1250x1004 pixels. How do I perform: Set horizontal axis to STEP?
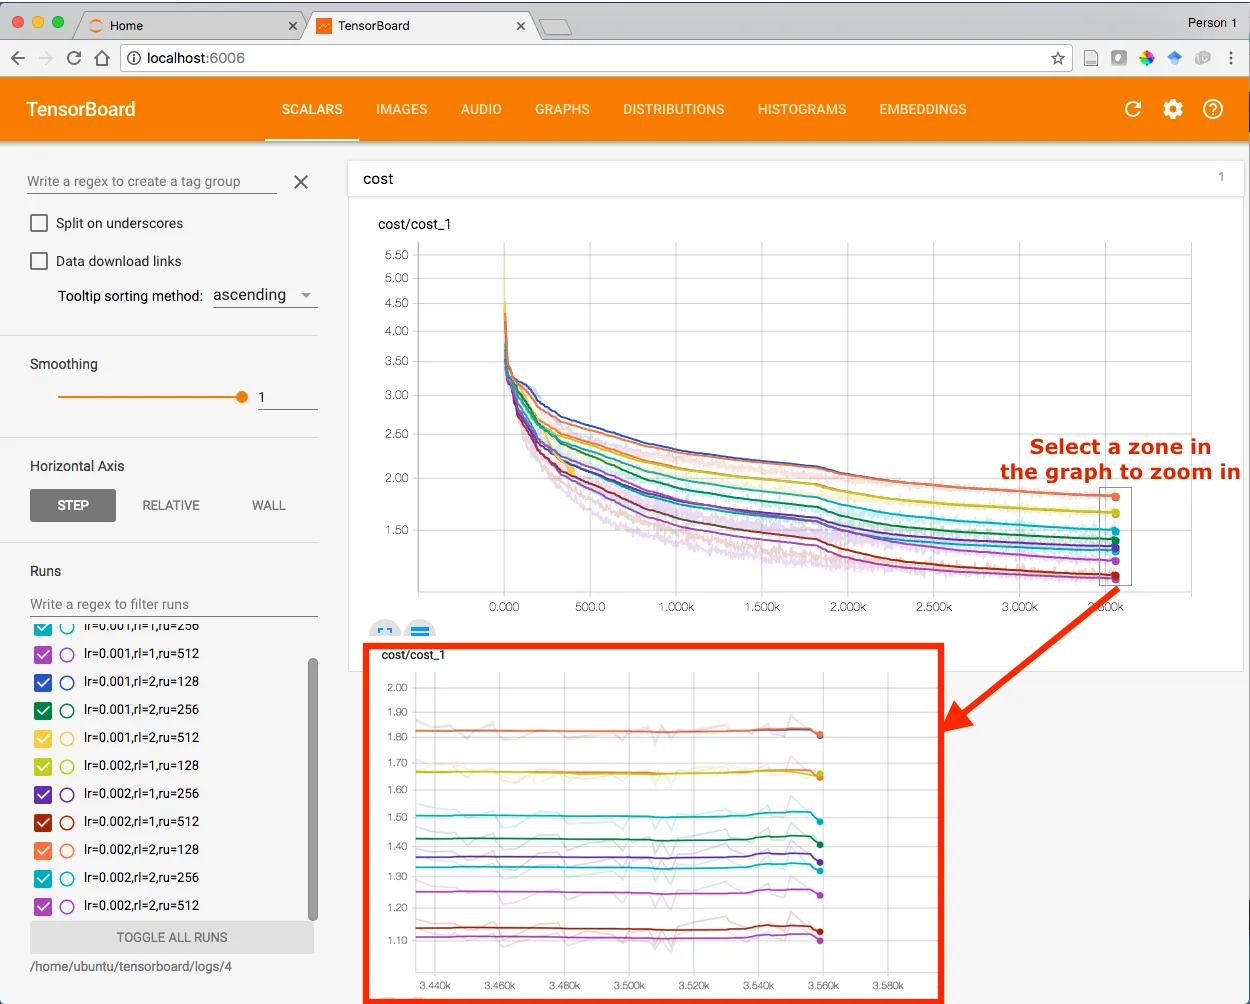tap(73, 505)
